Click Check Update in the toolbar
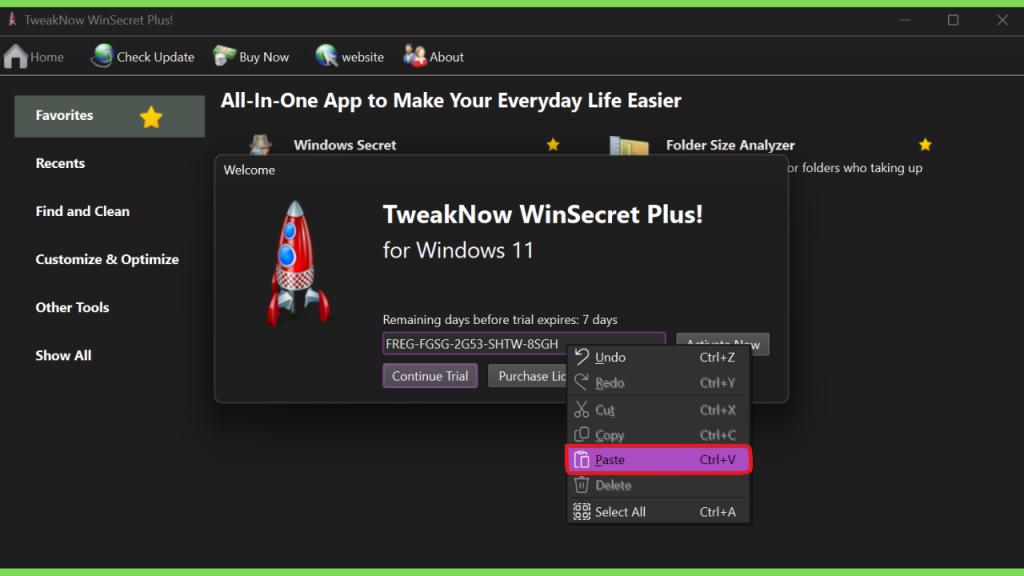The width and height of the screenshot is (1024, 576). click(x=142, y=57)
